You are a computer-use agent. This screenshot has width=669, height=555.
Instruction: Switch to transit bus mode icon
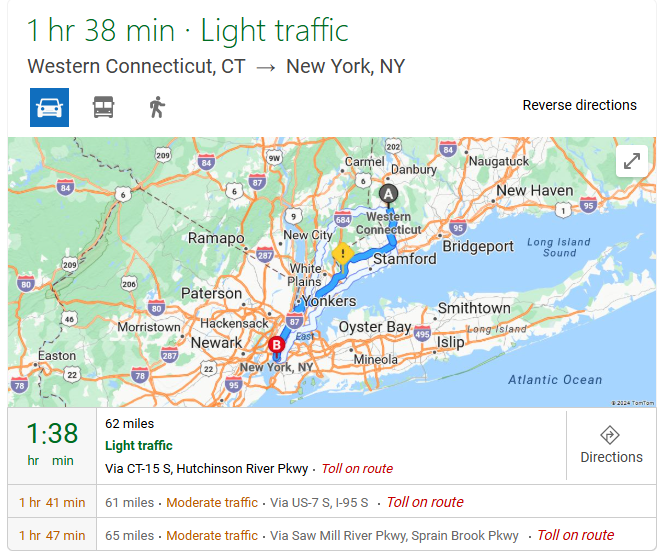[104, 107]
